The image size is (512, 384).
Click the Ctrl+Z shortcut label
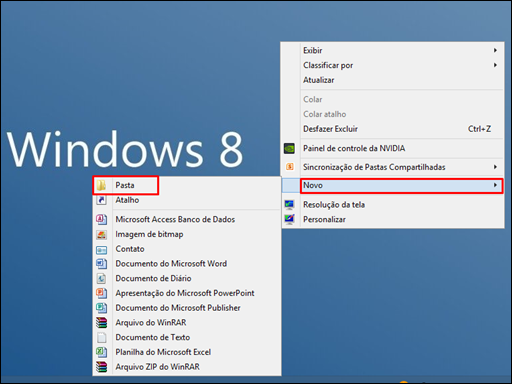[479, 129]
